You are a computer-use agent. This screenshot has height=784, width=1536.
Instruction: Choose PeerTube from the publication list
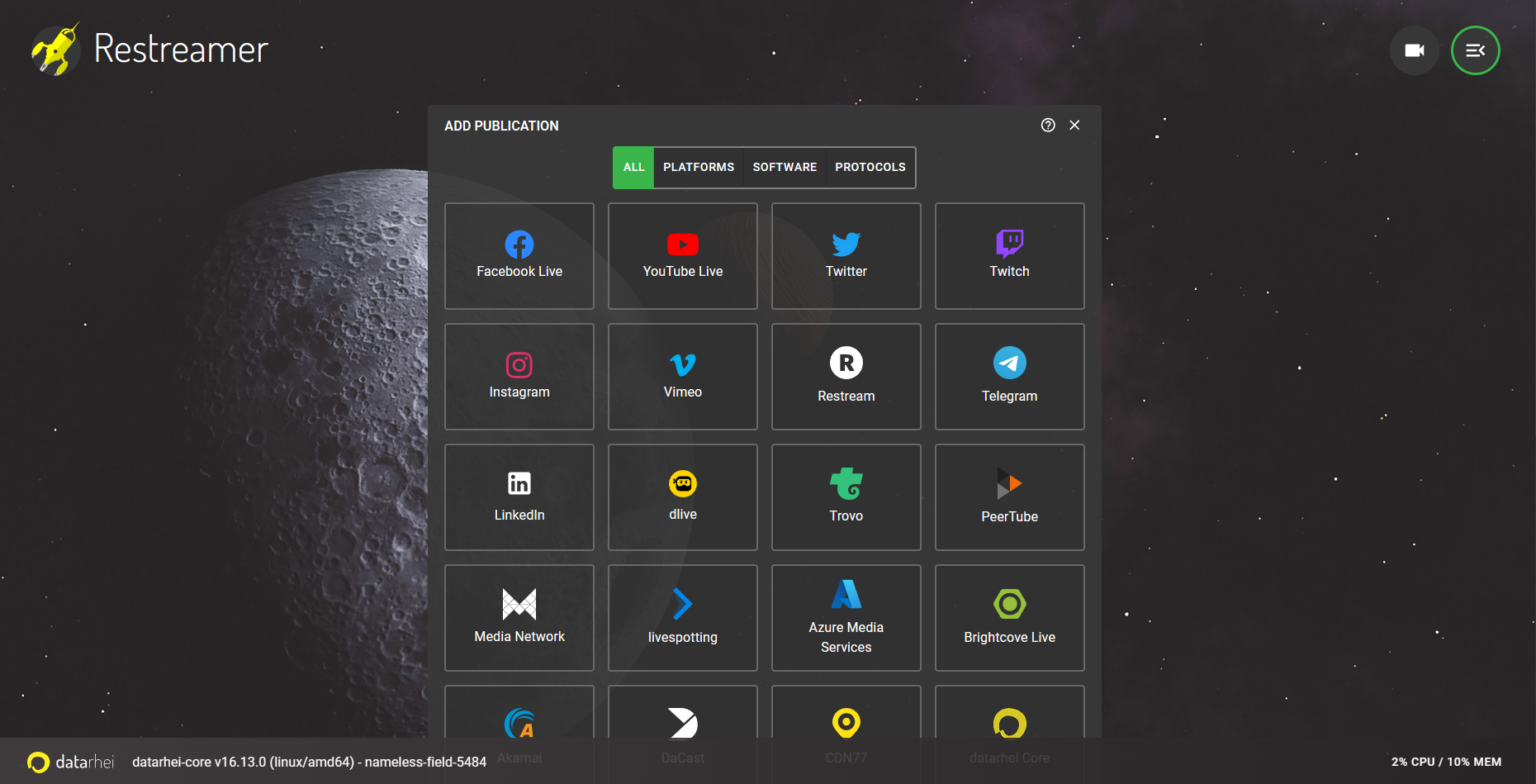click(x=1009, y=497)
